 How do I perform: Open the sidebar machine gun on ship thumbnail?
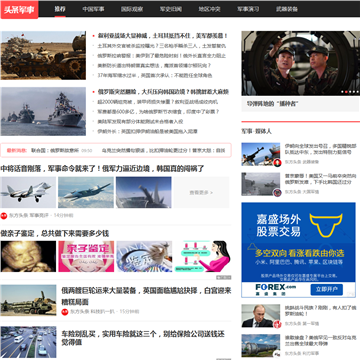tap(261, 154)
